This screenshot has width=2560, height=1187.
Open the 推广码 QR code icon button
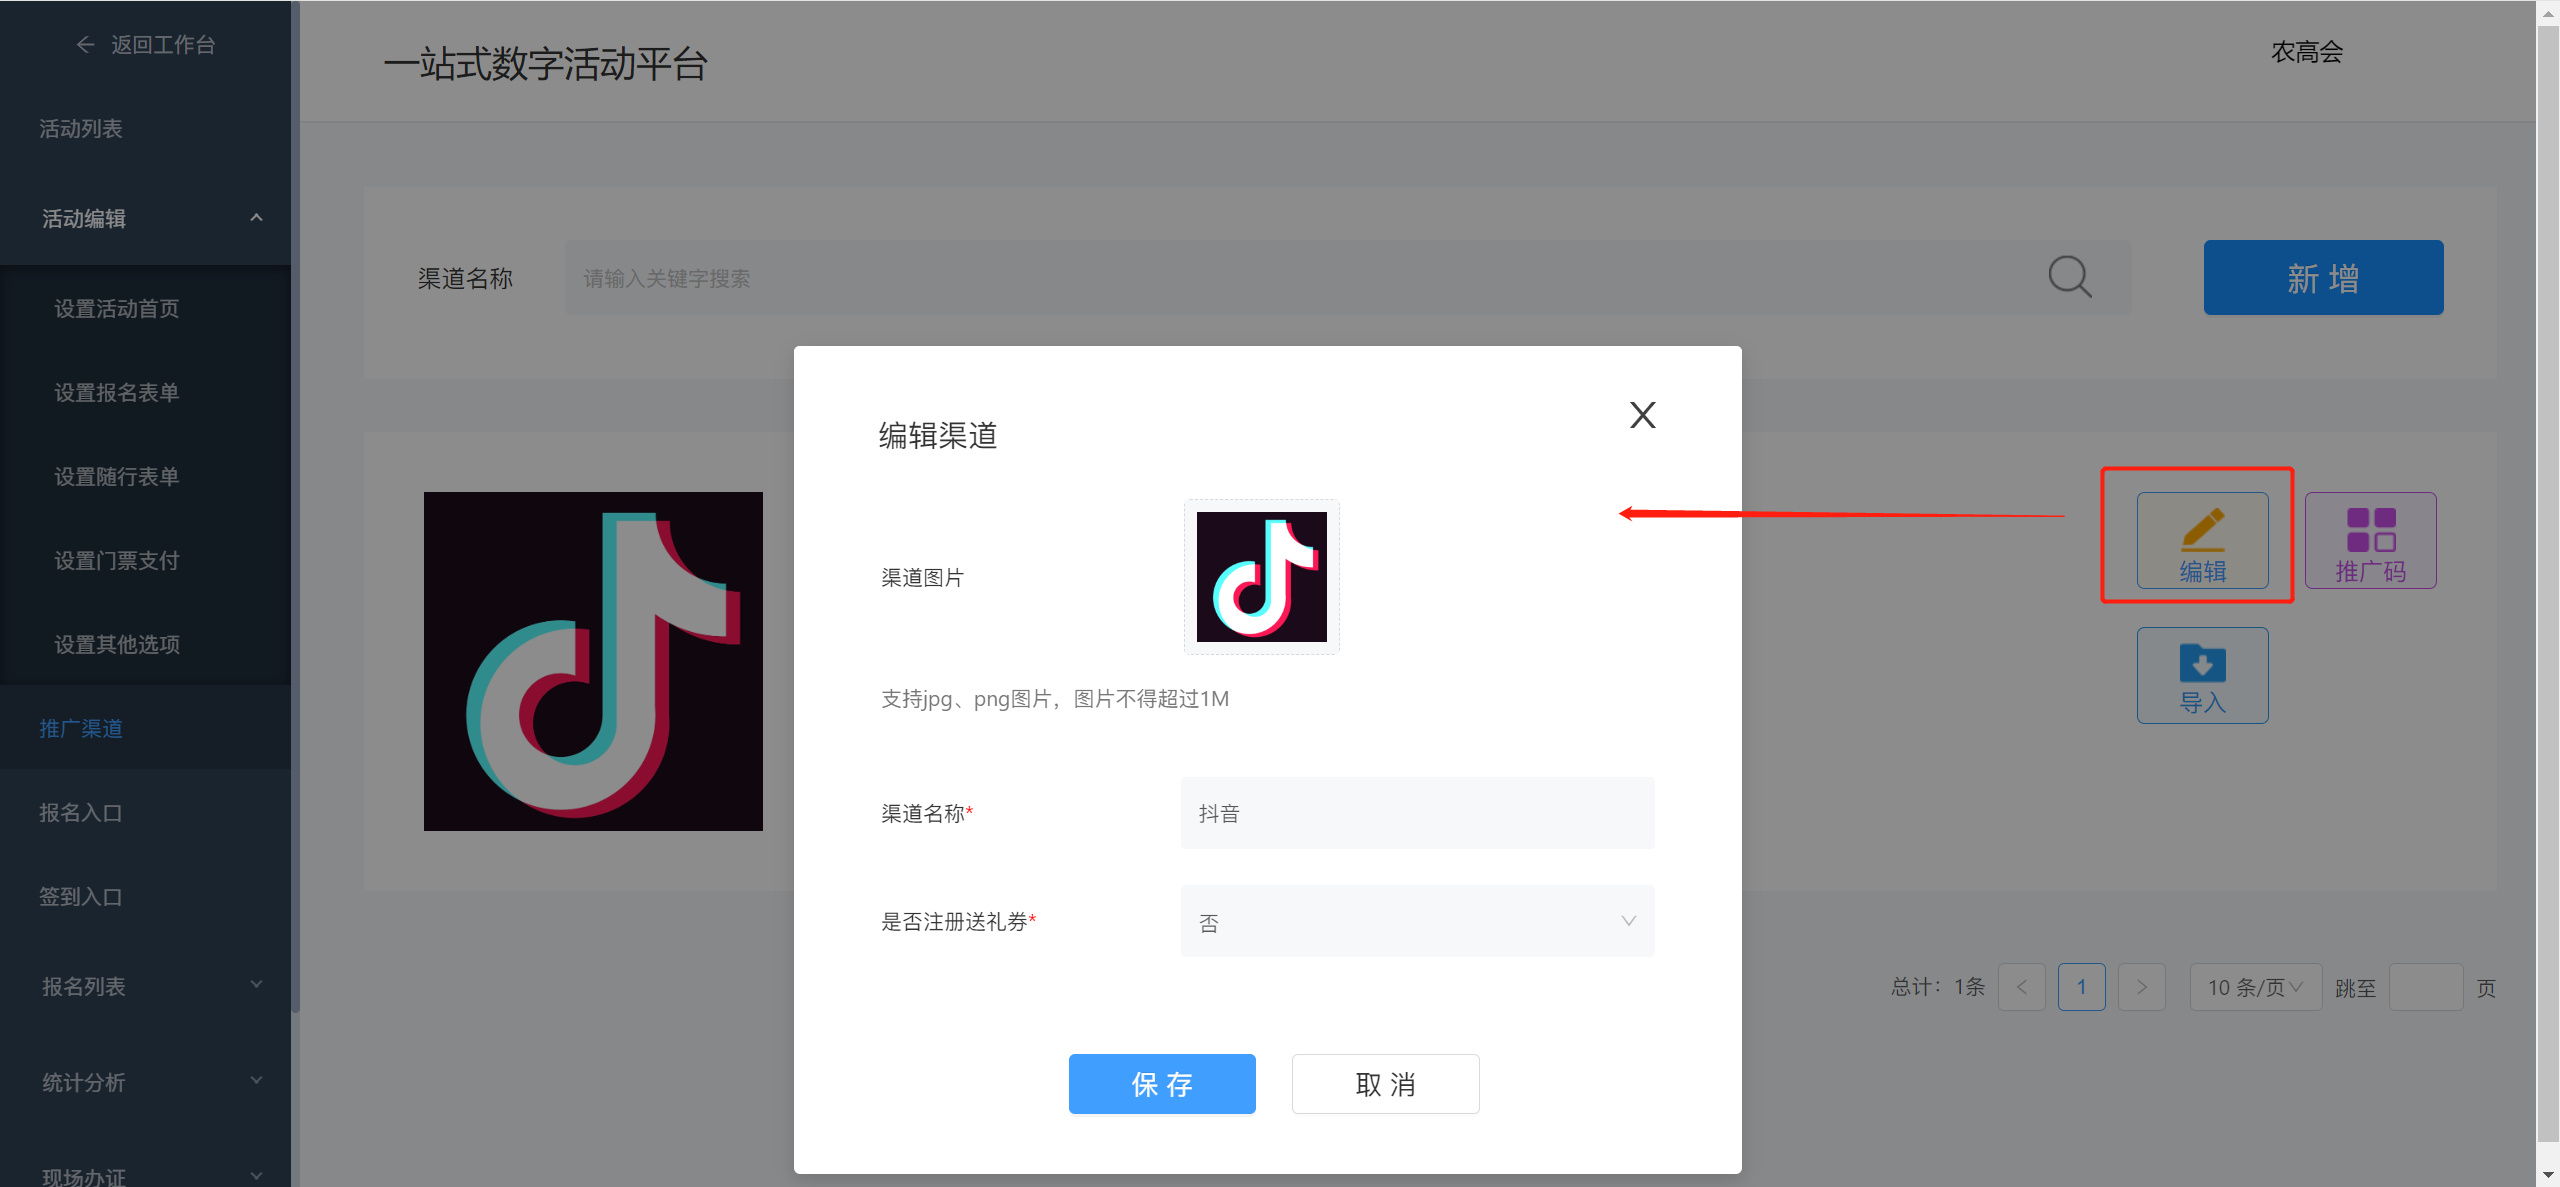click(x=2370, y=540)
